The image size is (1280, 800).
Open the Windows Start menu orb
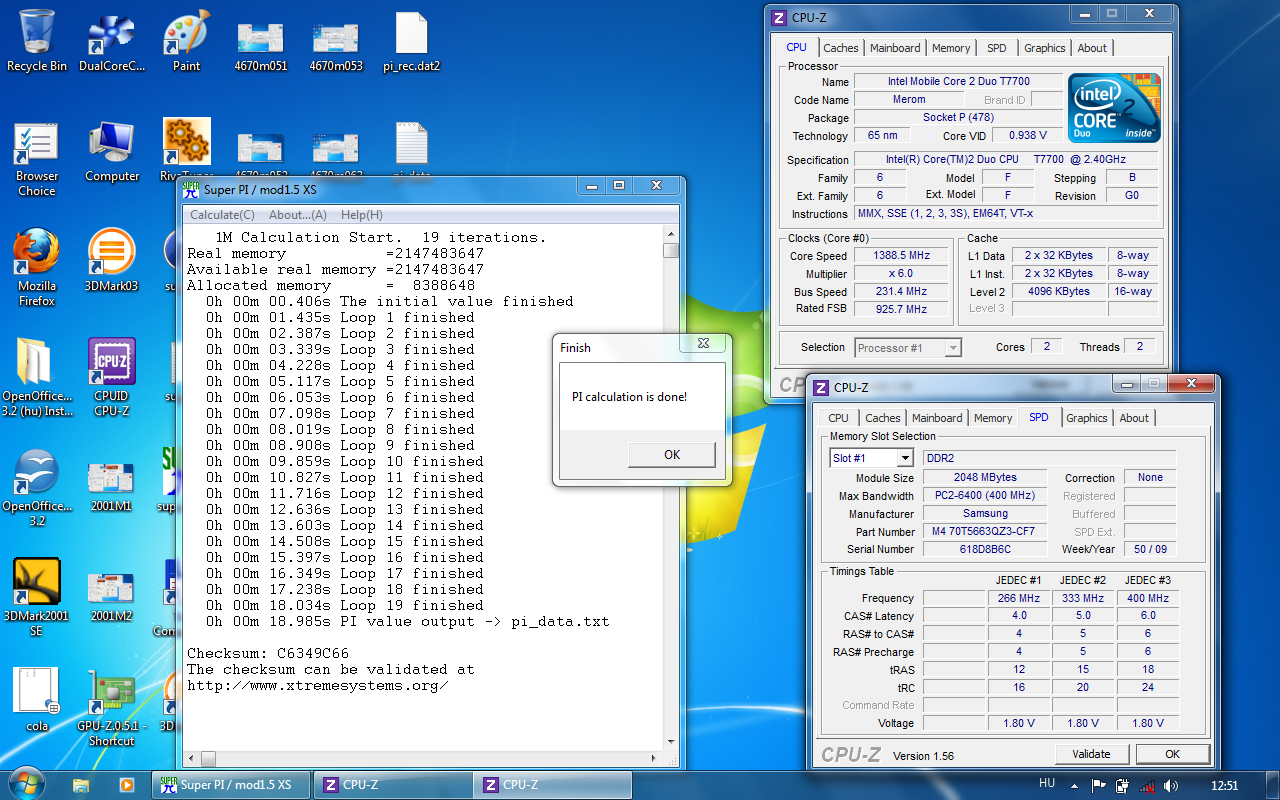(x=27, y=784)
